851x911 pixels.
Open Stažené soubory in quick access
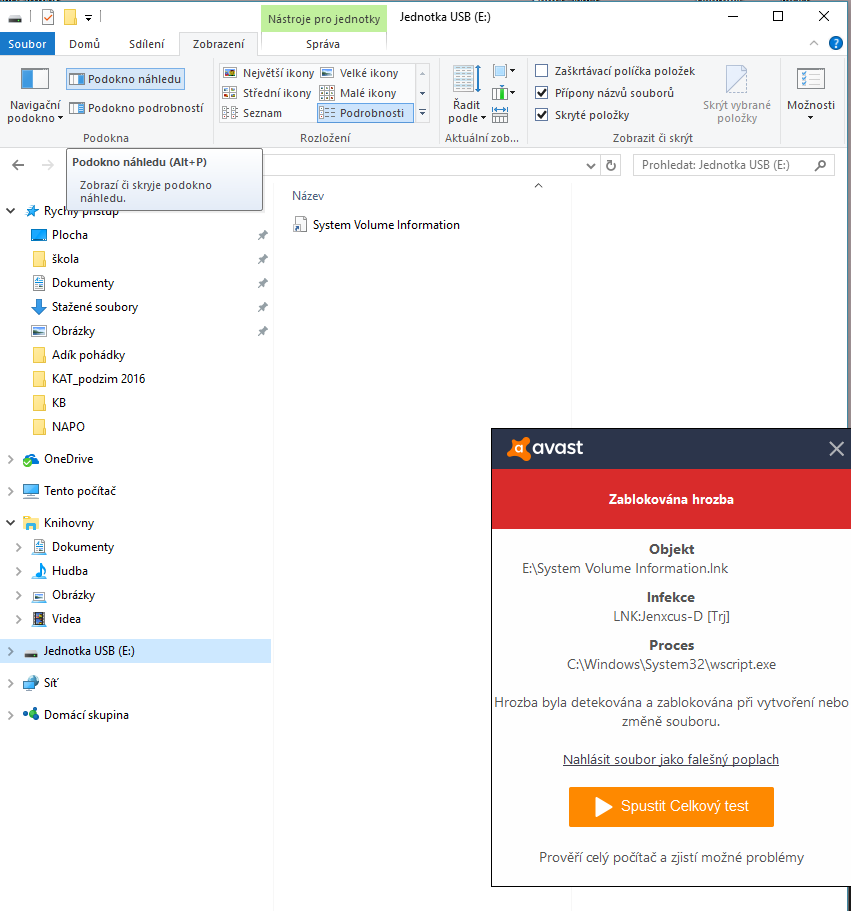95,307
